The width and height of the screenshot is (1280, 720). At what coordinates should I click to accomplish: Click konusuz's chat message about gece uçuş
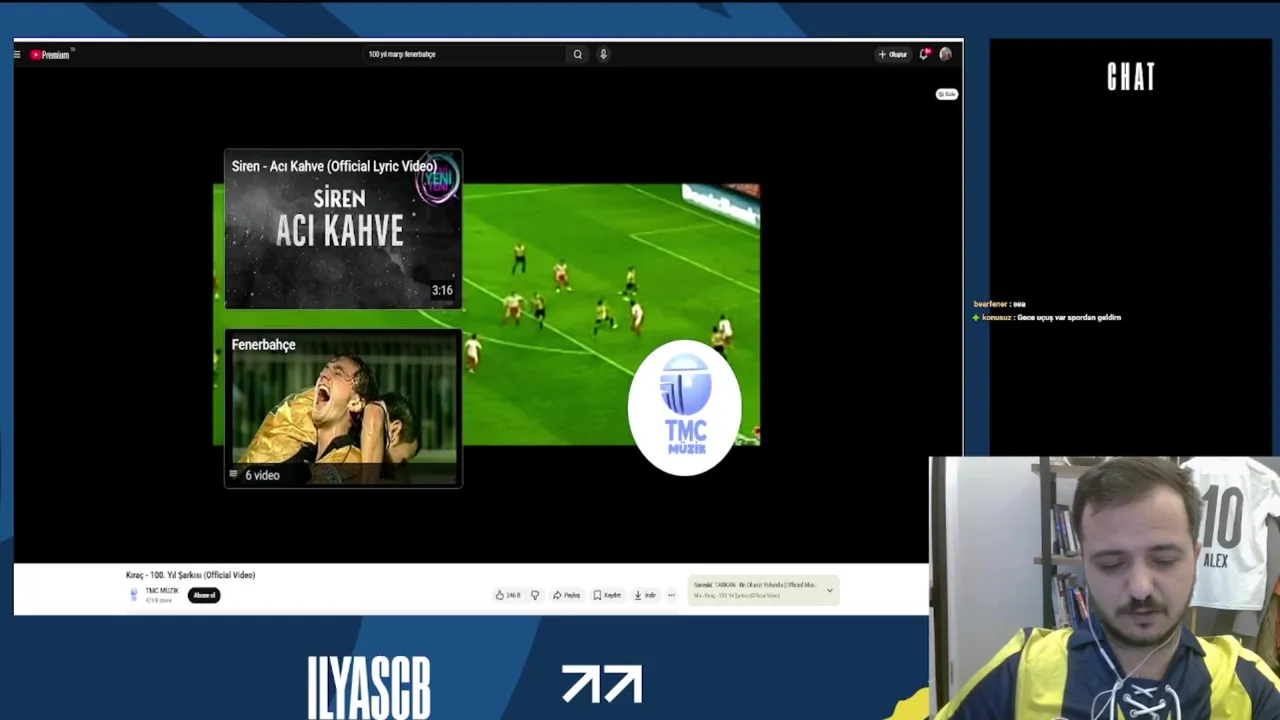pyautogui.click(x=1069, y=317)
